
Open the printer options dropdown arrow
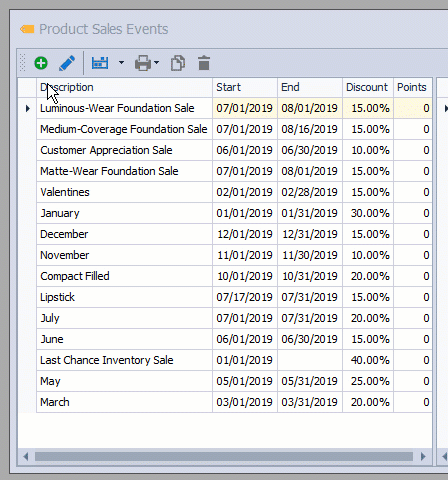[157, 62]
